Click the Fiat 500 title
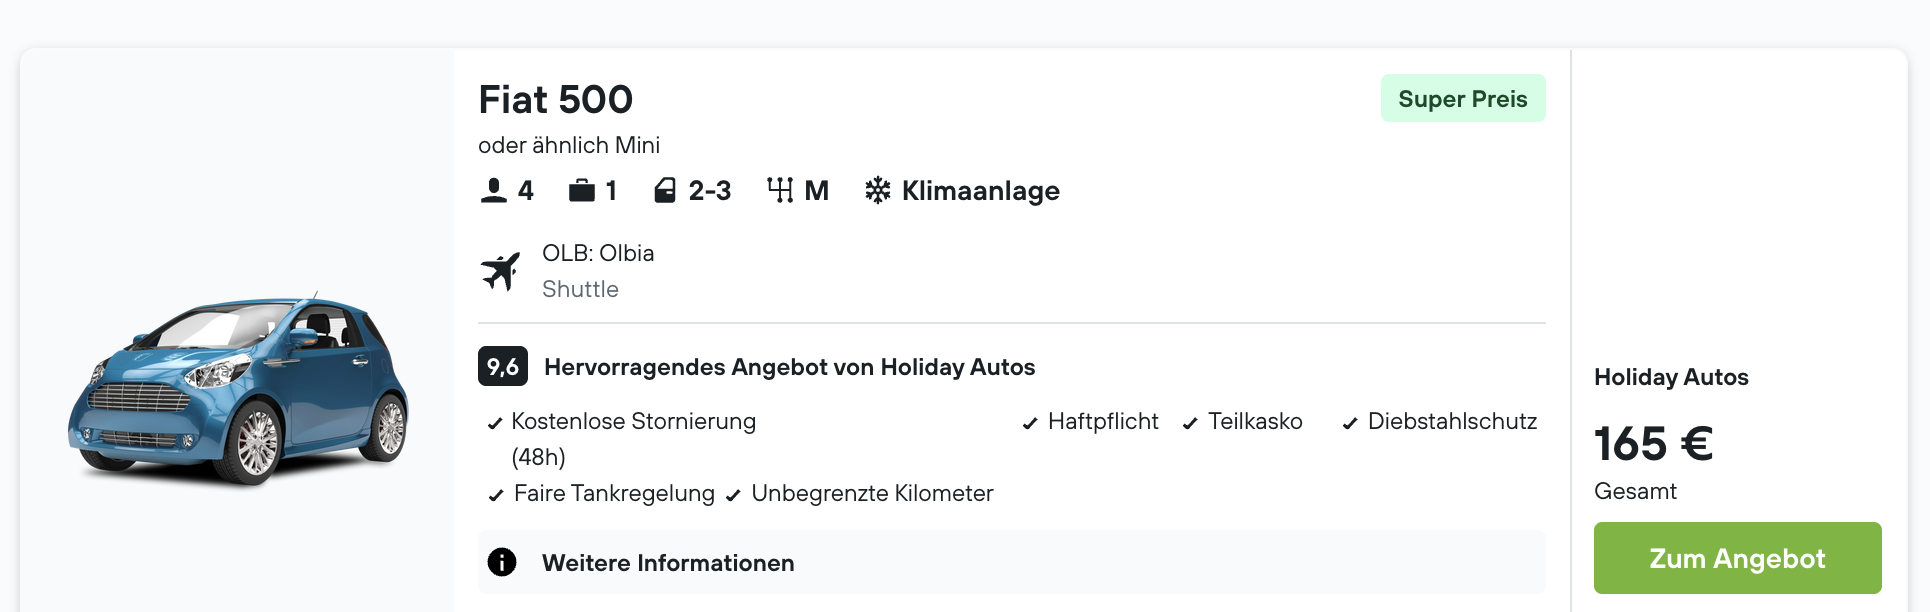This screenshot has width=1930, height=612. point(556,100)
